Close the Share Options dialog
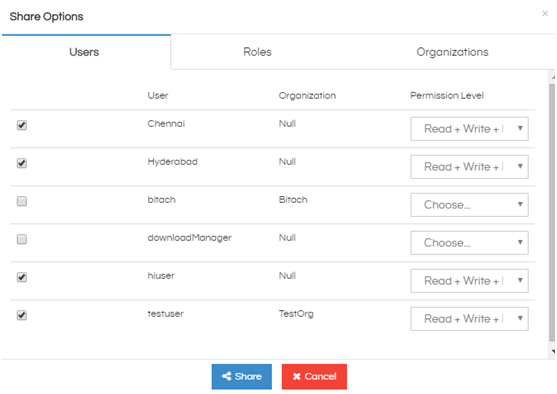The width and height of the screenshot is (557, 394). click(x=545, y=14)
